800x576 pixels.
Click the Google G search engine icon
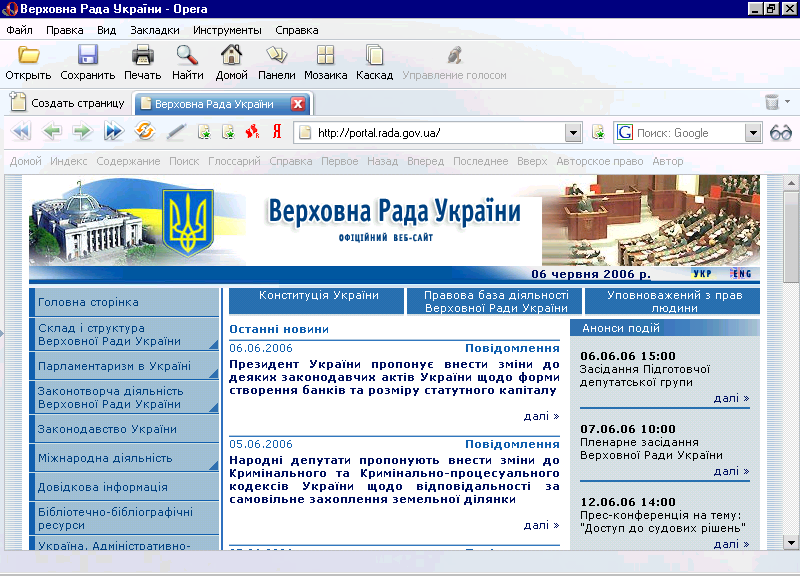[624, 133]
